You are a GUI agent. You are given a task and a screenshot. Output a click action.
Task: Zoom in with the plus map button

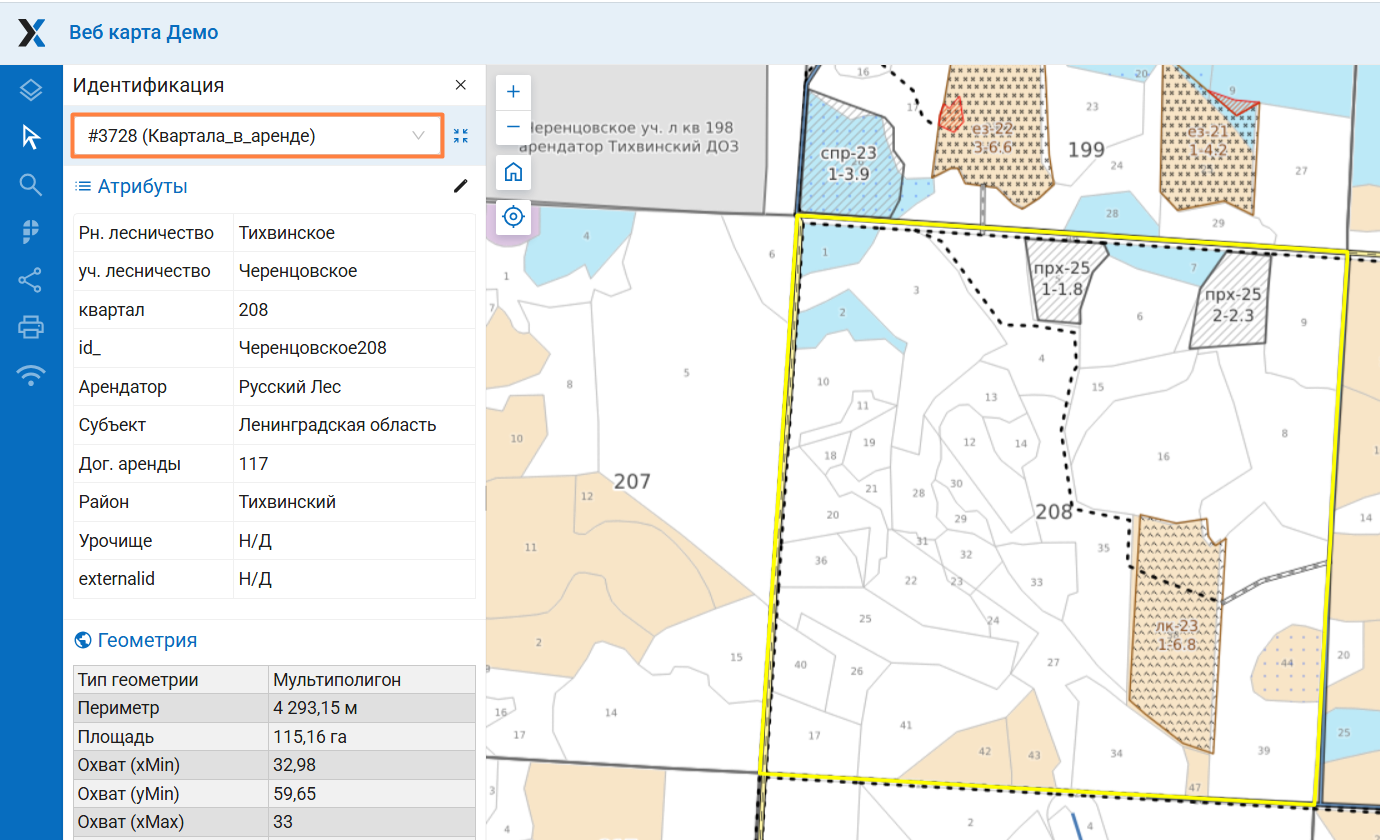(x=513, y=92)
